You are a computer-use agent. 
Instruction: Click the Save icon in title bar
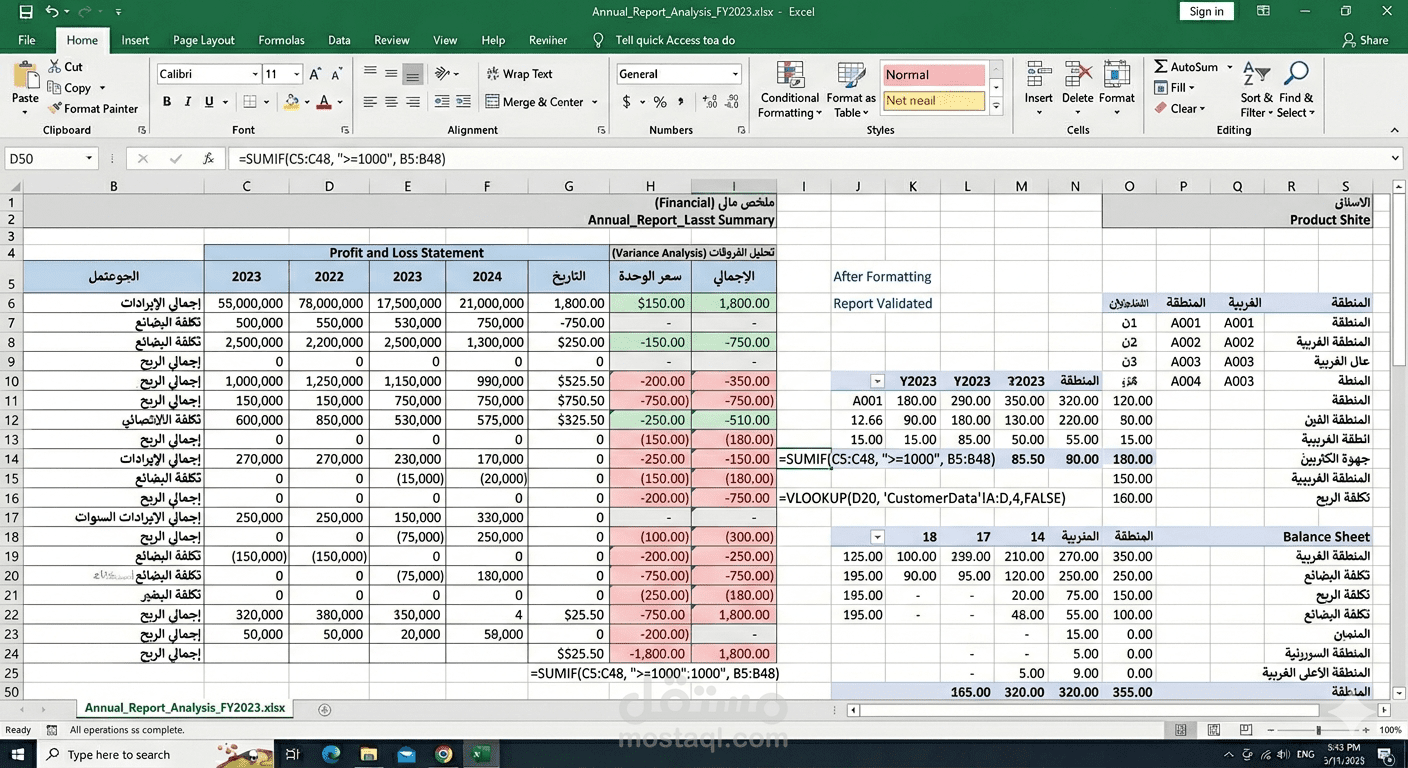click(26, 12)
